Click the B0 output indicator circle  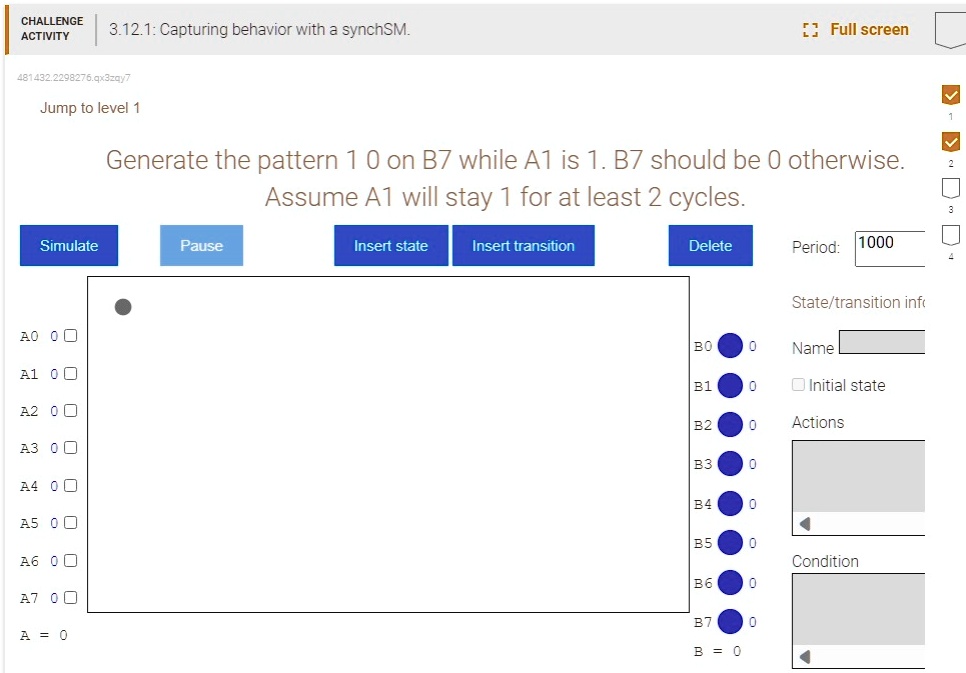pos(730,346)
